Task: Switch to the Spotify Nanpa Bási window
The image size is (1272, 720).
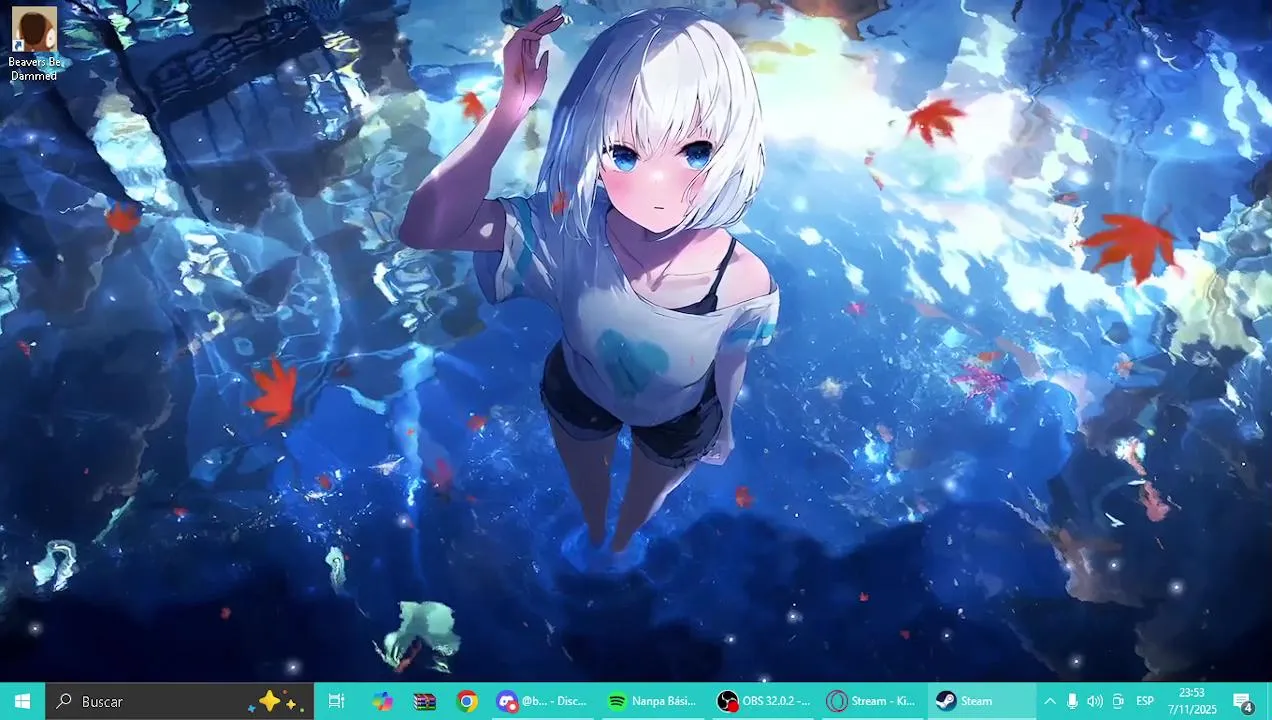Action: [x=653, y=701]
